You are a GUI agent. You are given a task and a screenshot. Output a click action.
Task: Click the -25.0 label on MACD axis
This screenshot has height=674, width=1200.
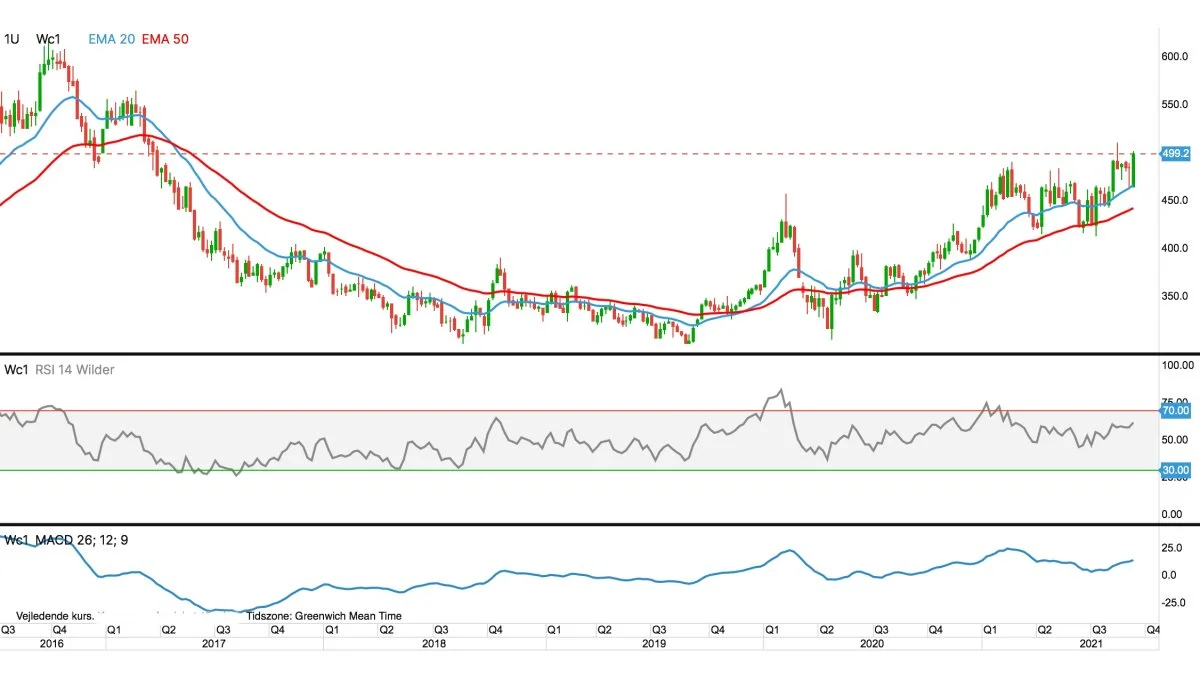pos(1172,602)
